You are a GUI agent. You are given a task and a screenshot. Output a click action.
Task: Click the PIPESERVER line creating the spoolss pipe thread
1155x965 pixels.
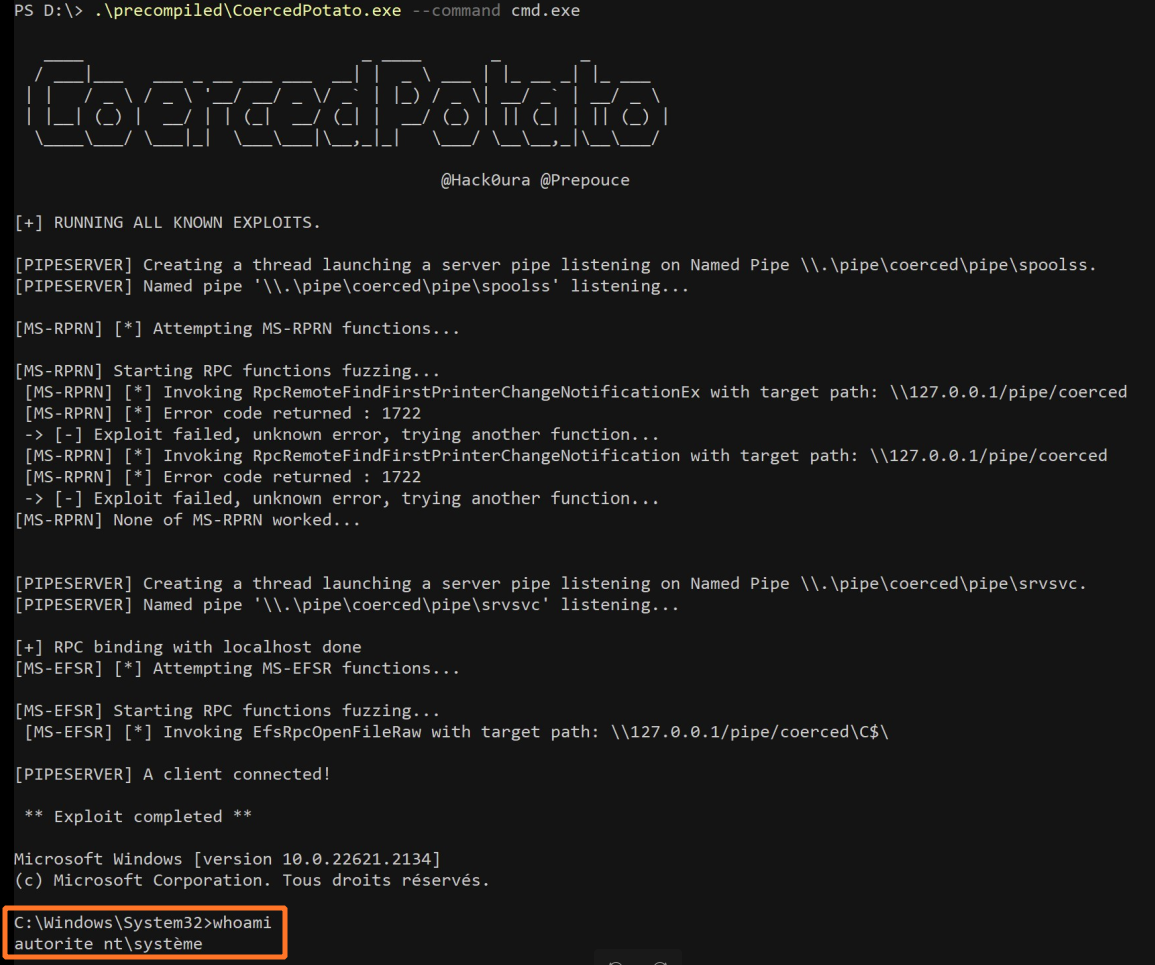[555, 265]
